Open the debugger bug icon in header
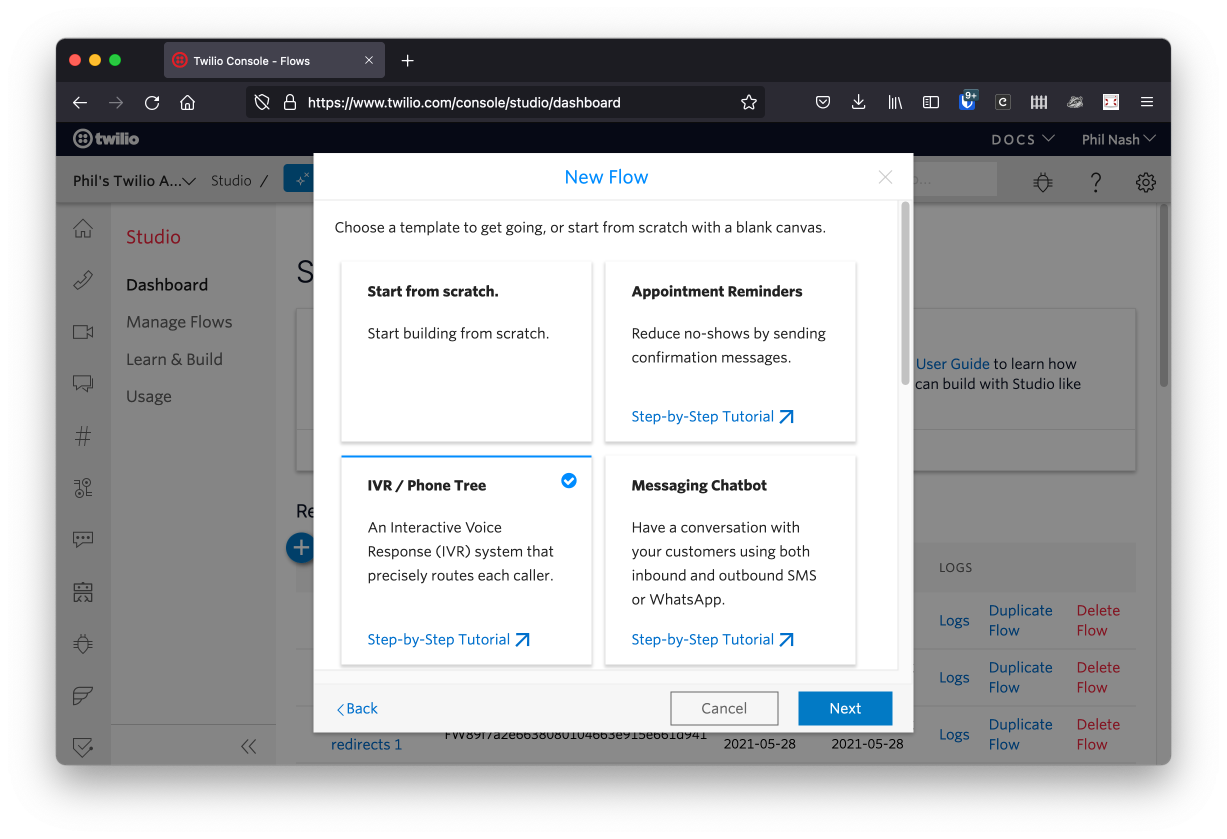Screen dimensions: 1227x839 tap(1043, 182)
